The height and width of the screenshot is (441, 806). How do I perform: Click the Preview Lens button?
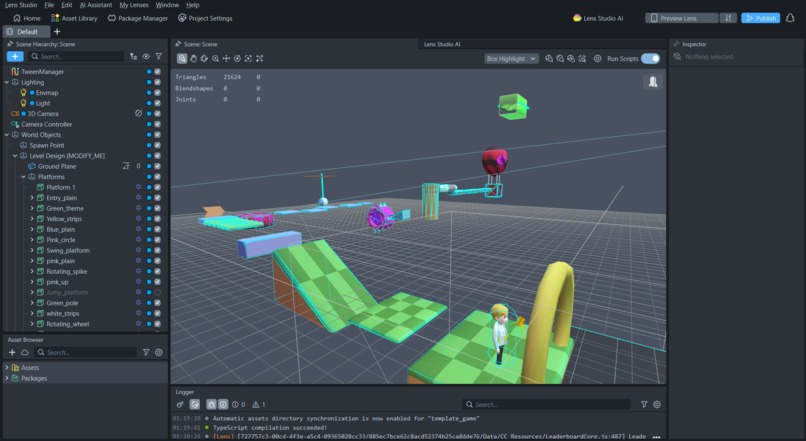682,18
